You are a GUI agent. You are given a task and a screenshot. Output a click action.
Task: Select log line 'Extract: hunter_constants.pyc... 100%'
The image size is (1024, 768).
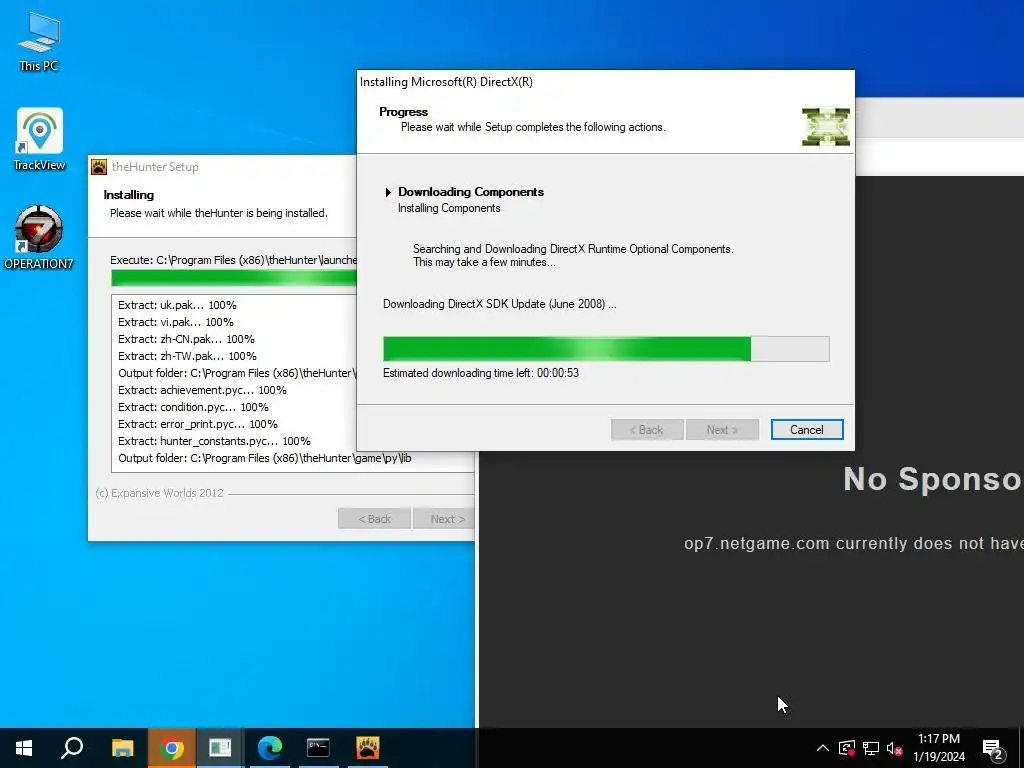(214, 441)
